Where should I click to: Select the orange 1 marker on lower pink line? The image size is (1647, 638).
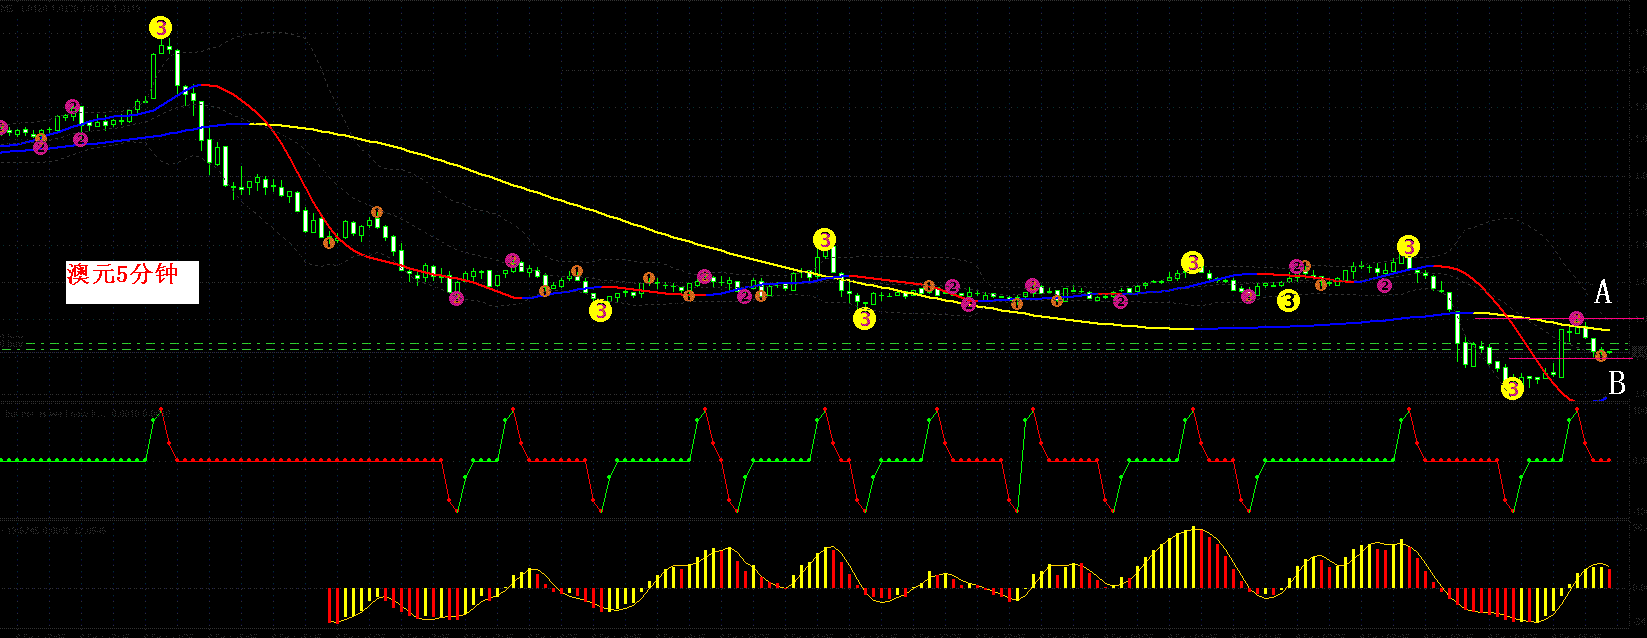(x=1600, y=355)
